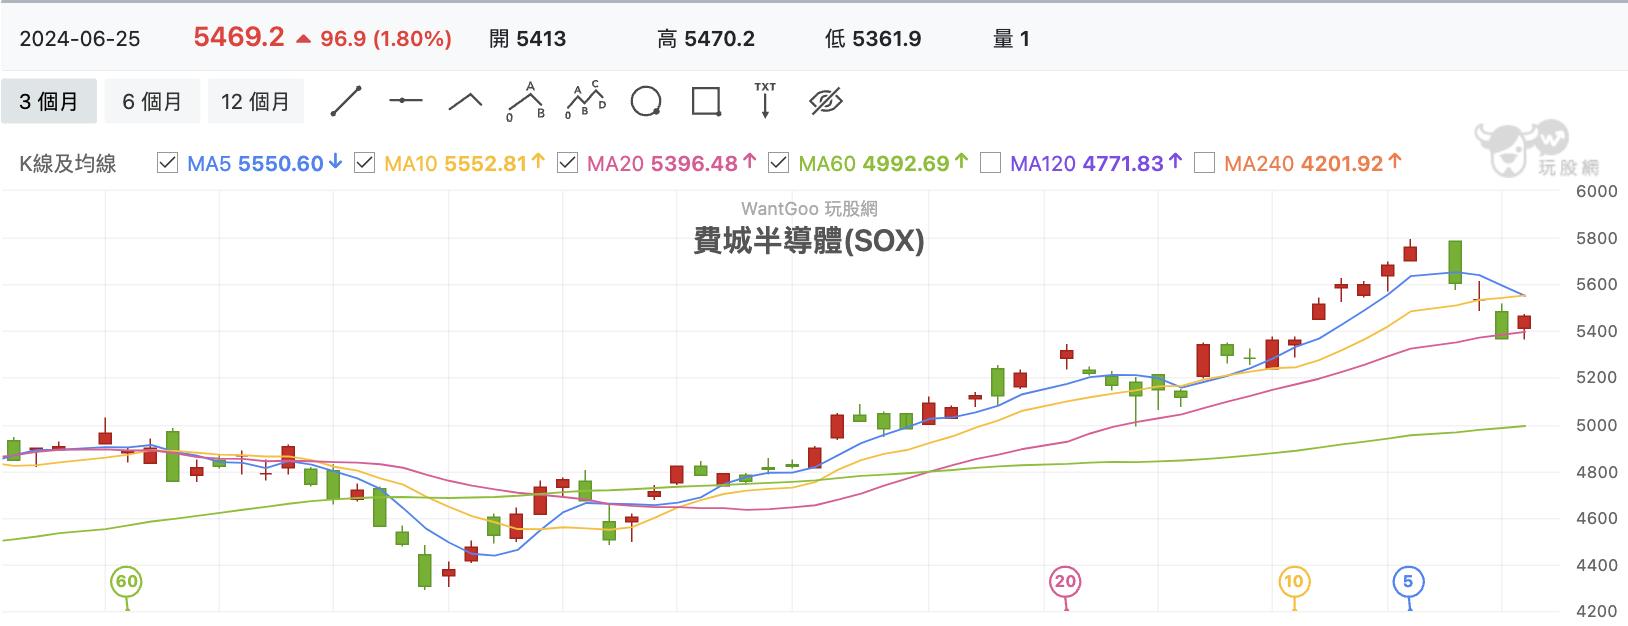Click the MA240 4201.92 value label
This screenshot has width=1628, height=626.
pos(1313,163)
